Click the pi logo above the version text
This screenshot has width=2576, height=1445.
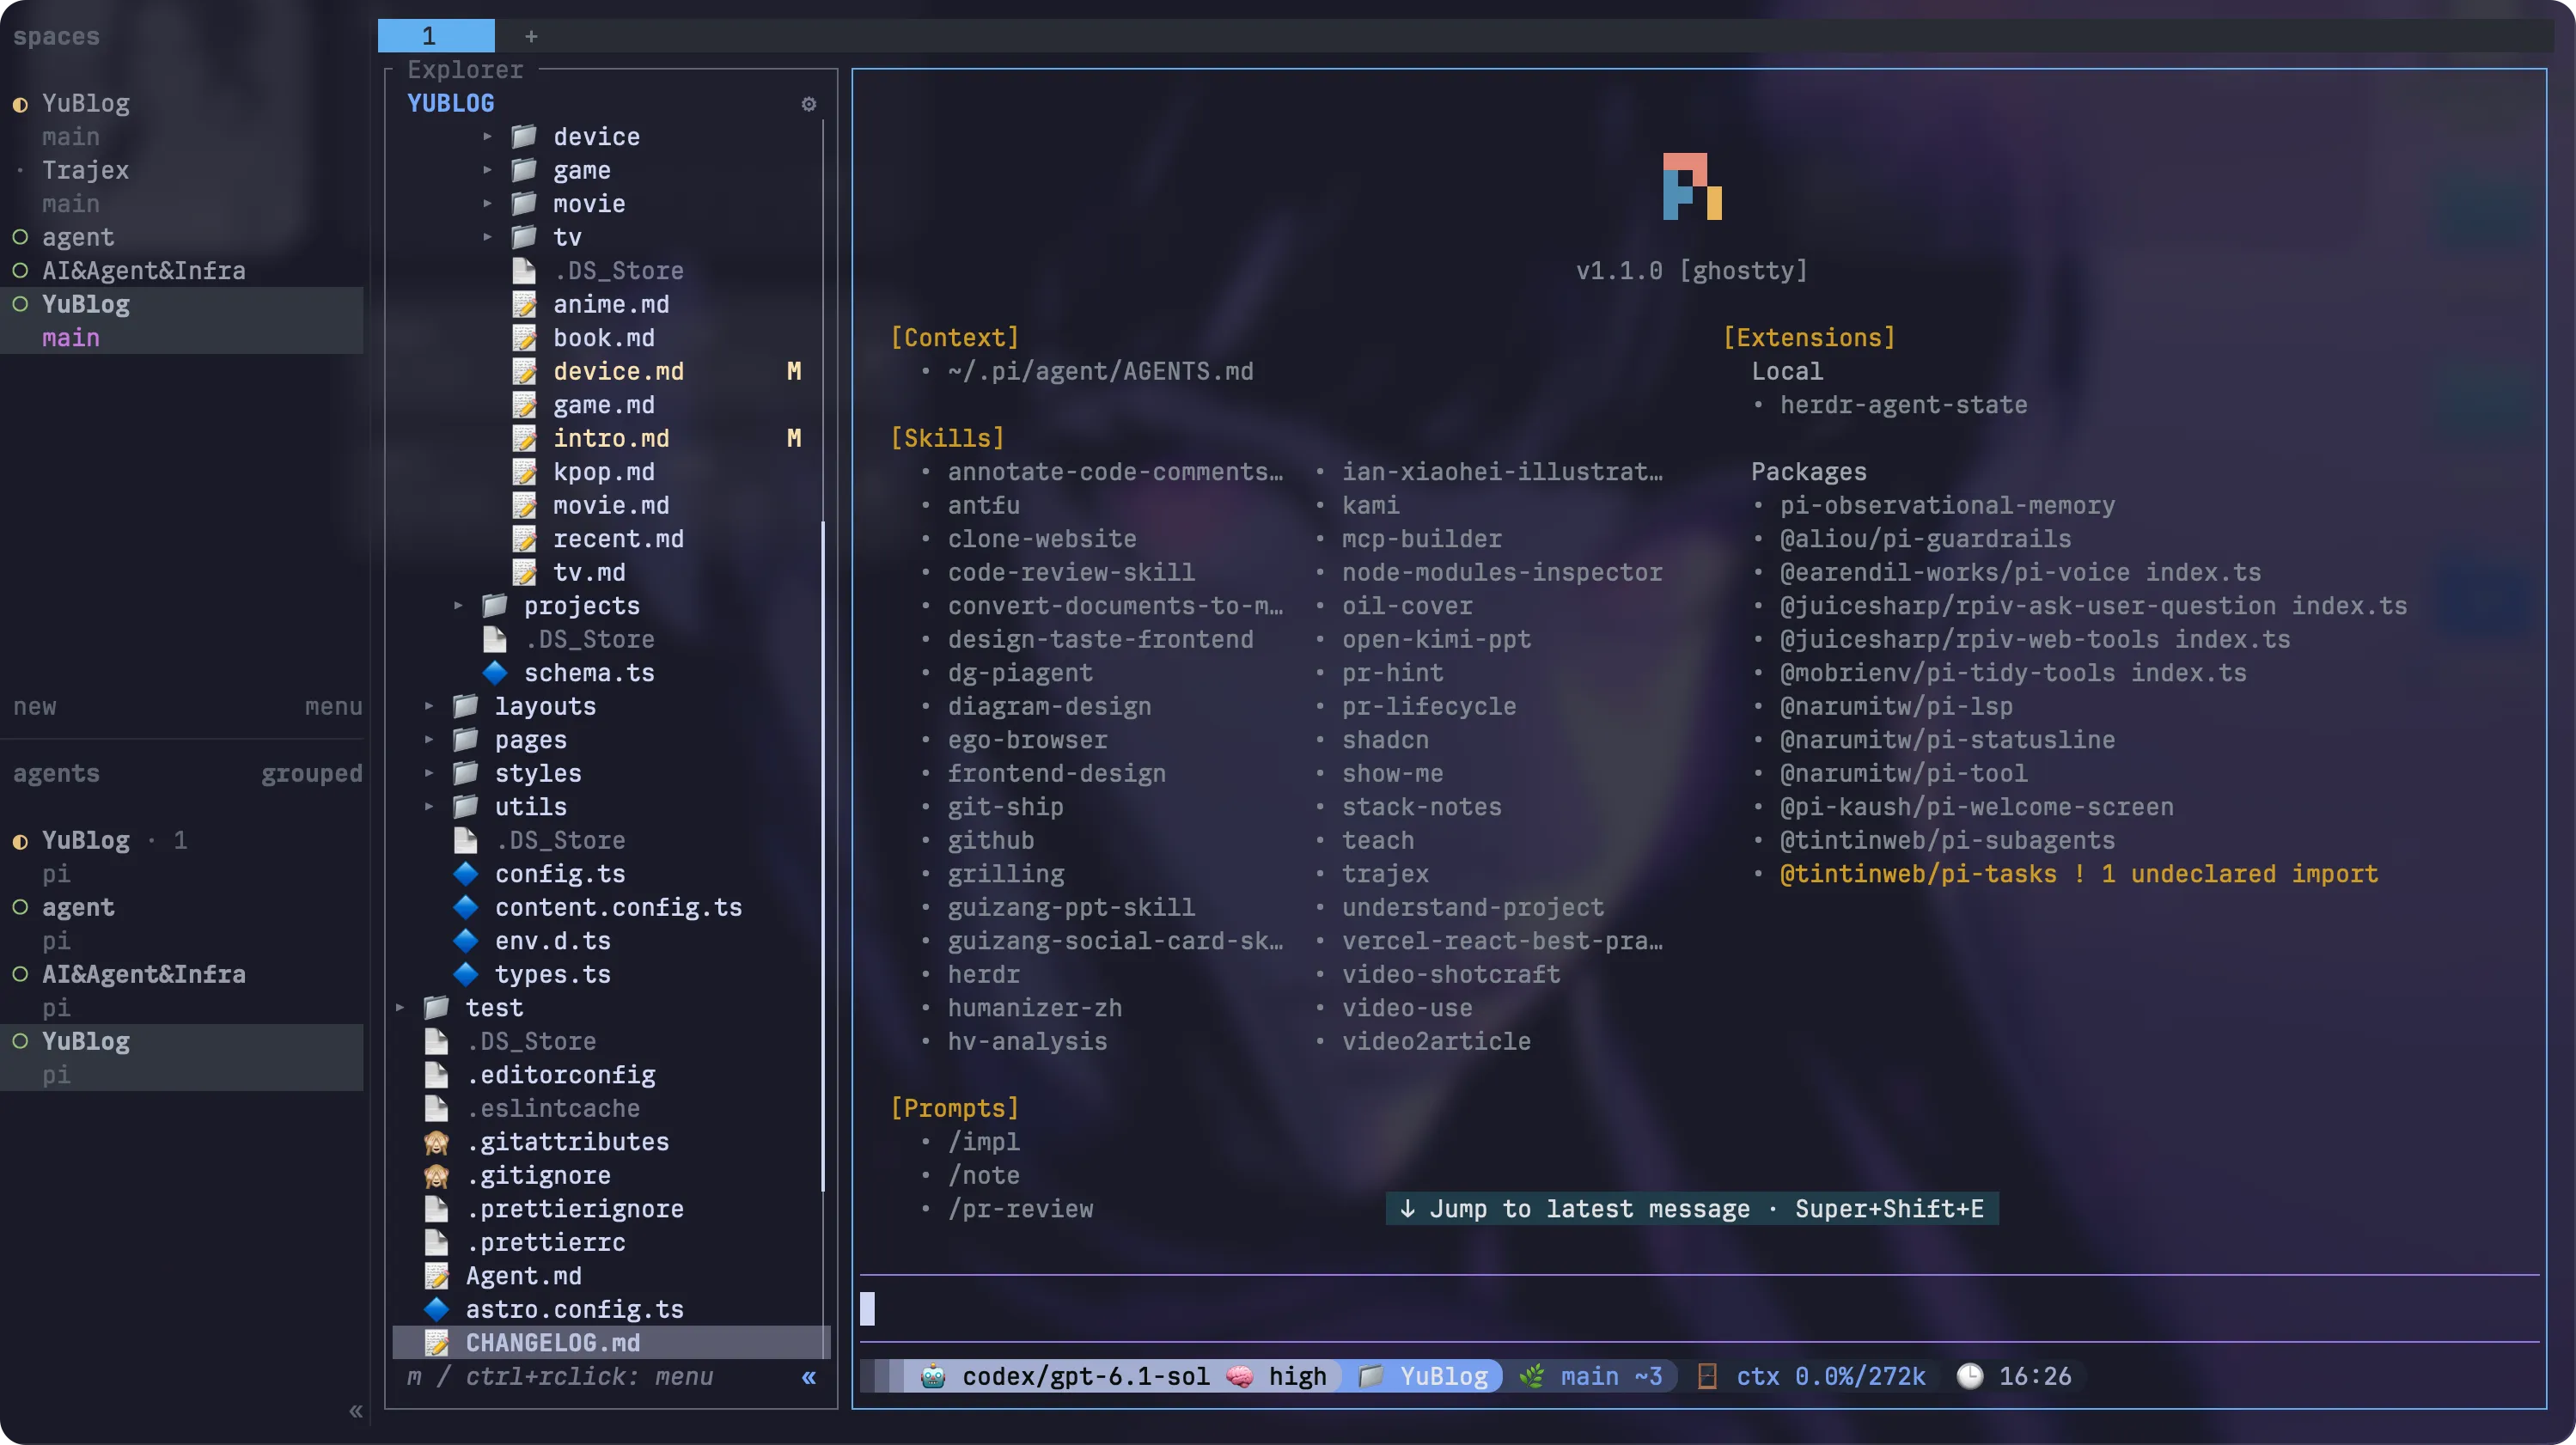(1692, 186)
